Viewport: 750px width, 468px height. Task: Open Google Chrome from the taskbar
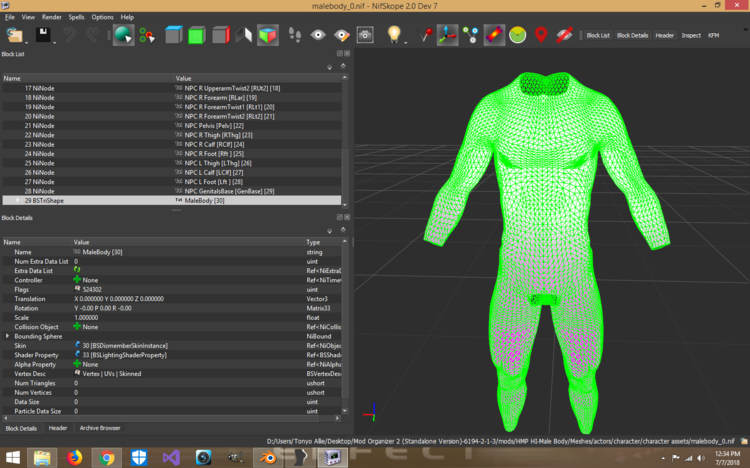(106, 457)
